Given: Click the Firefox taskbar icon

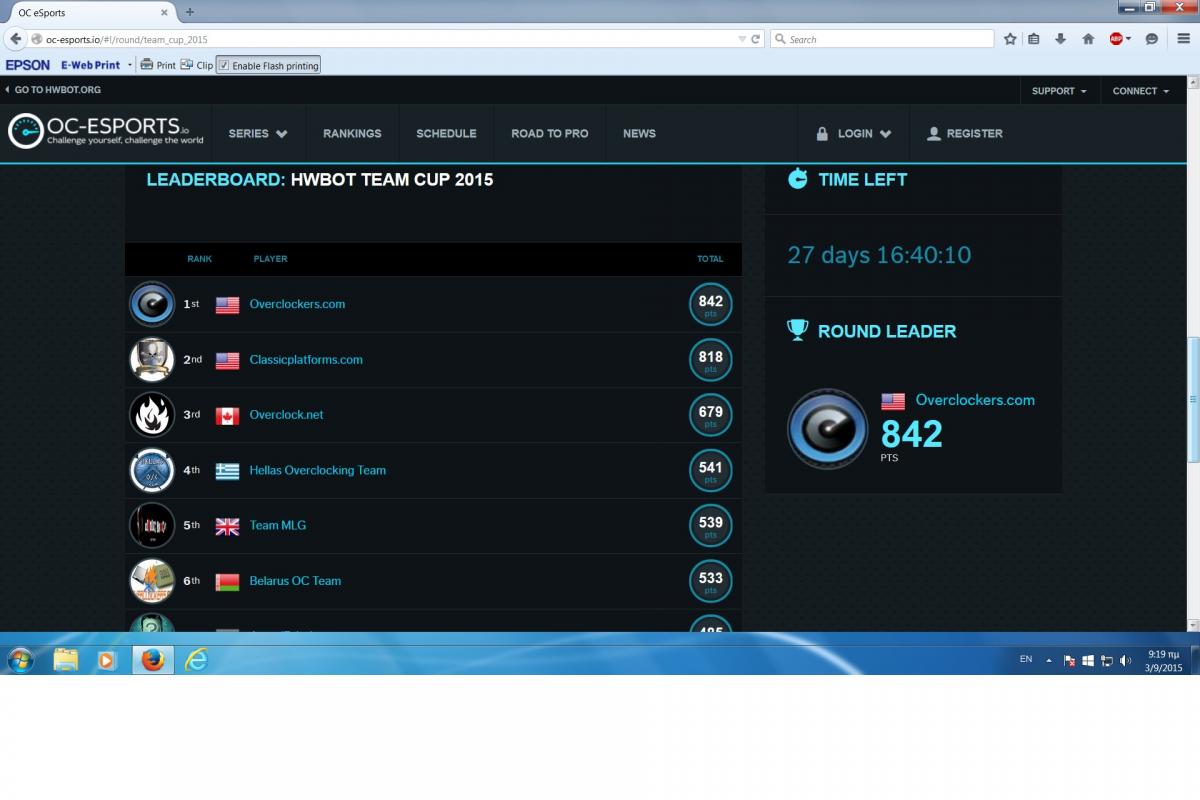Looking at the screenshot, I should 152,660.
